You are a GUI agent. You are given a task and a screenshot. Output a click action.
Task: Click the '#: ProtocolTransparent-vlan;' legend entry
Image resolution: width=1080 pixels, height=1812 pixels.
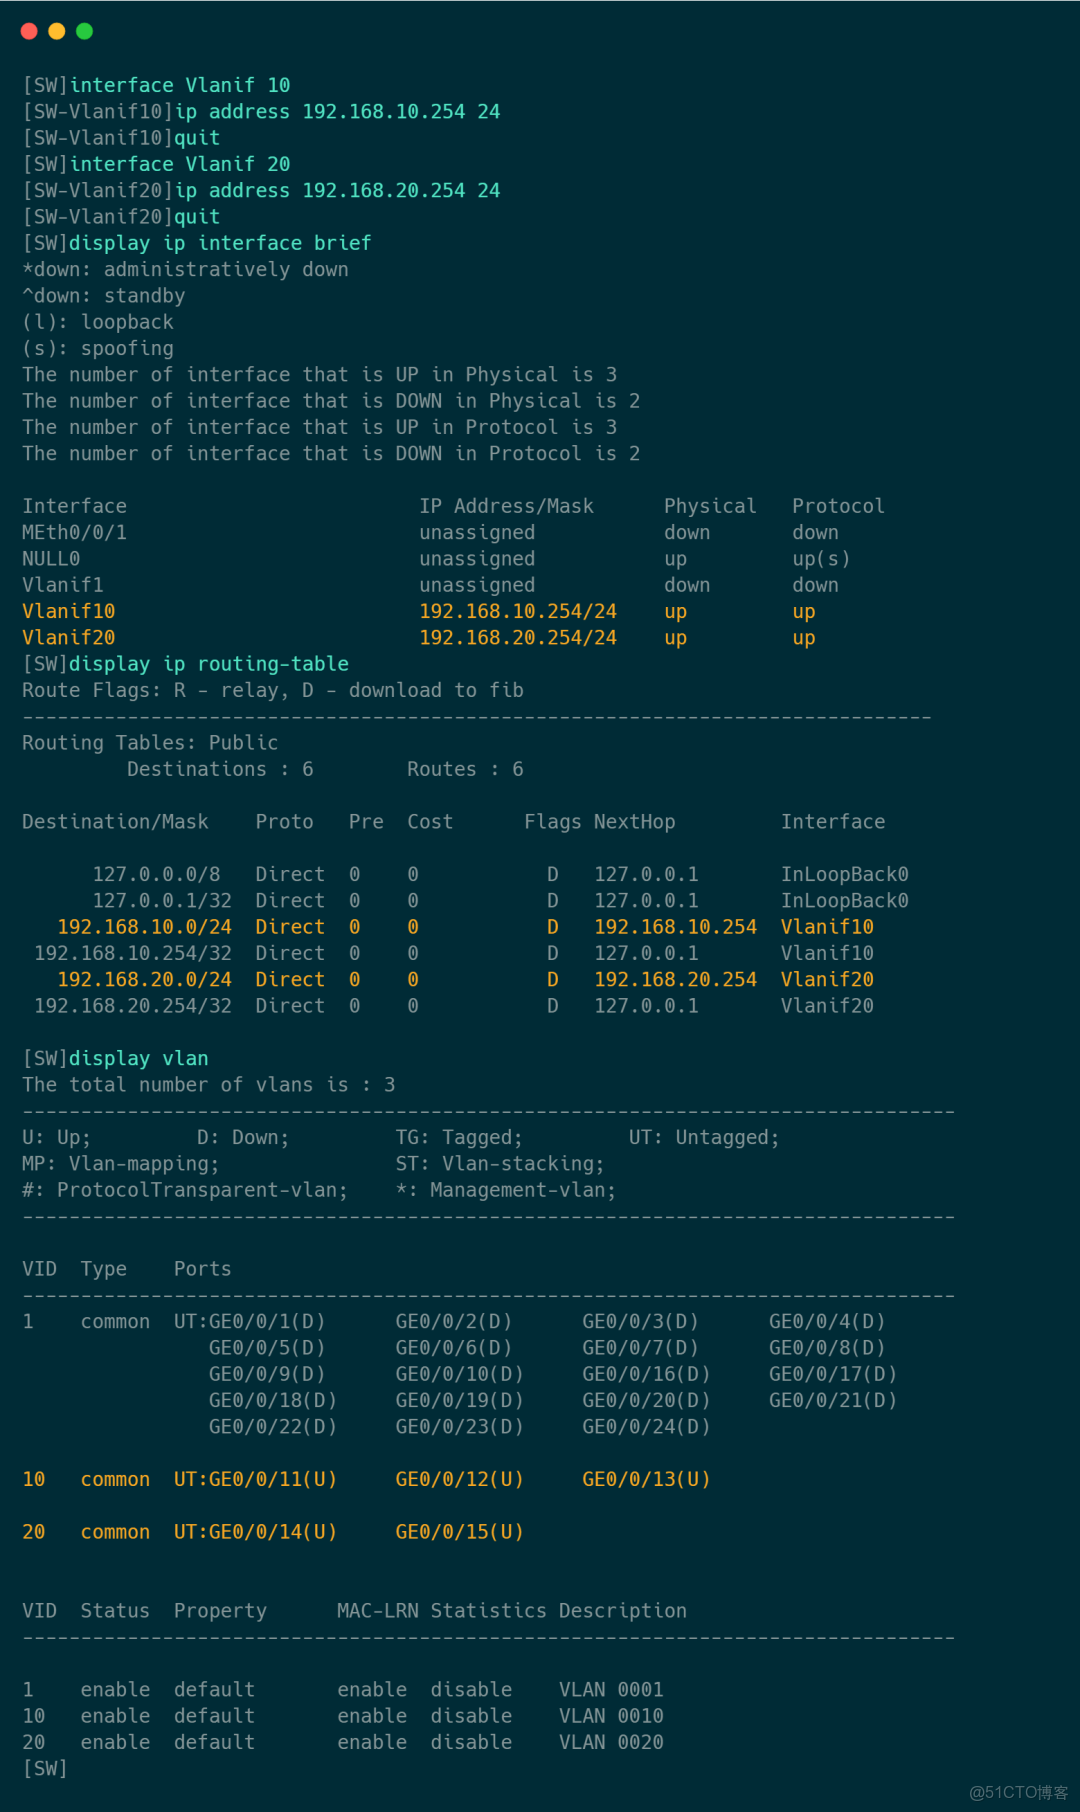(185, 1190)
